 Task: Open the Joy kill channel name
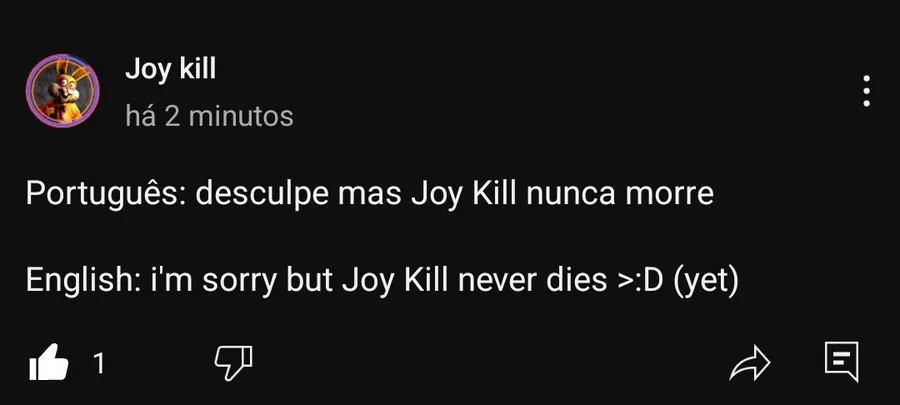[170, 70]
